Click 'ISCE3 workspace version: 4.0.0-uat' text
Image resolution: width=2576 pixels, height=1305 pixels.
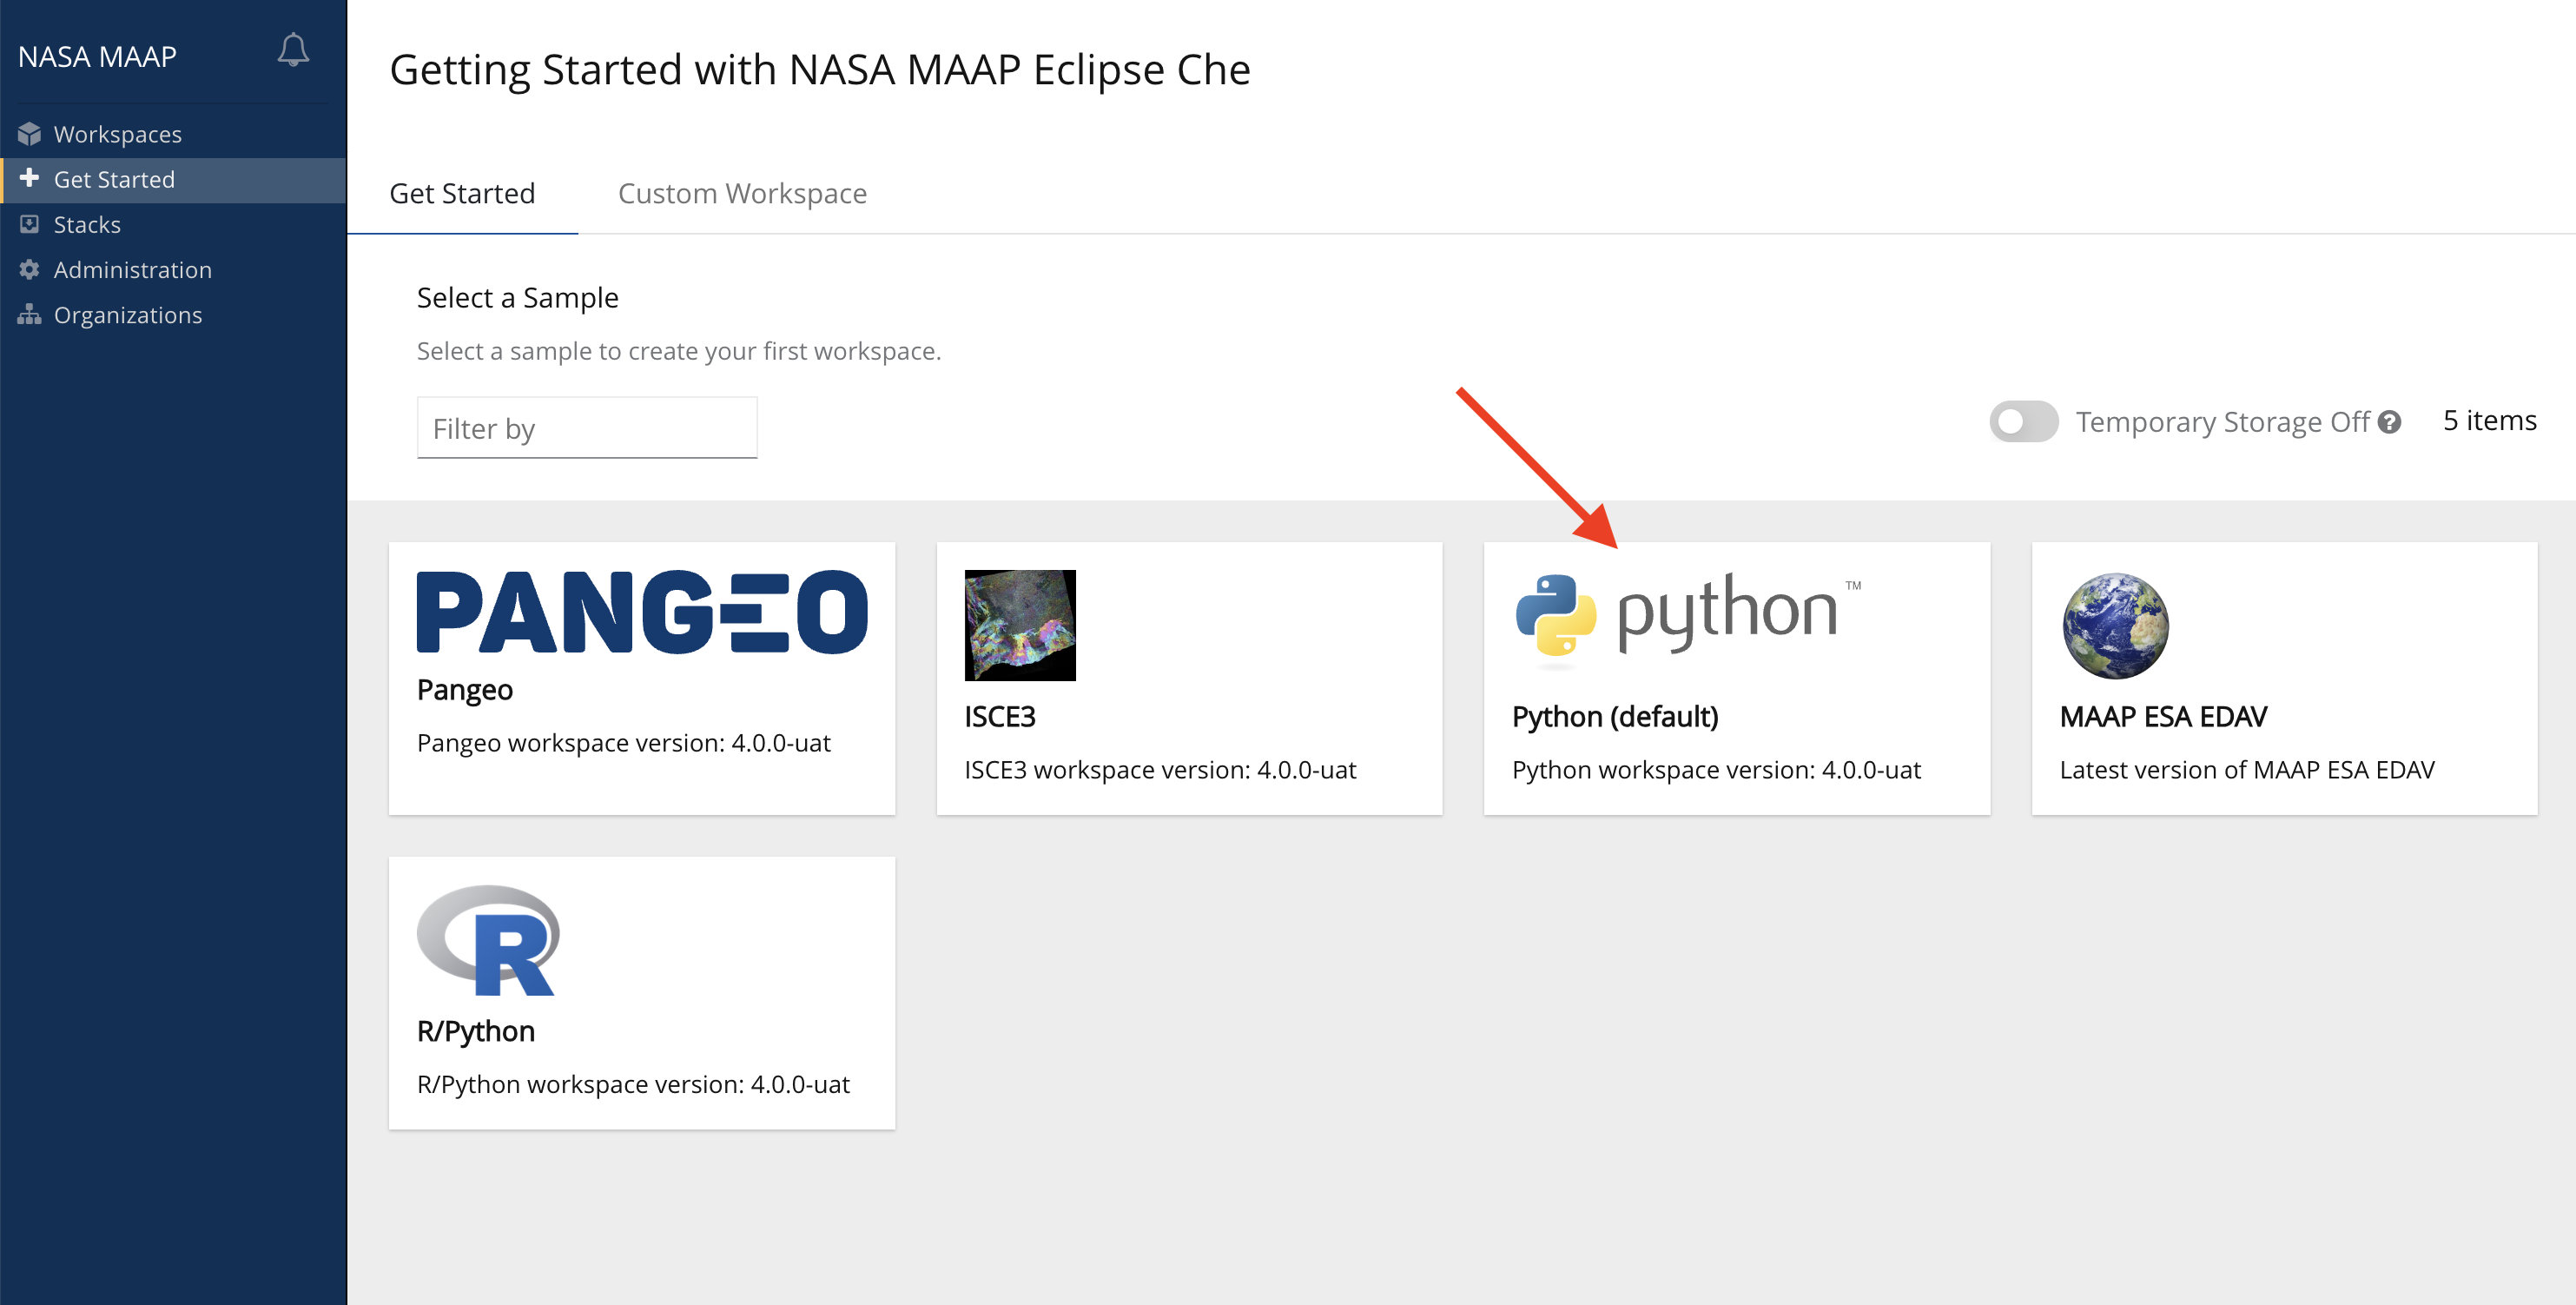point(1160,769)
